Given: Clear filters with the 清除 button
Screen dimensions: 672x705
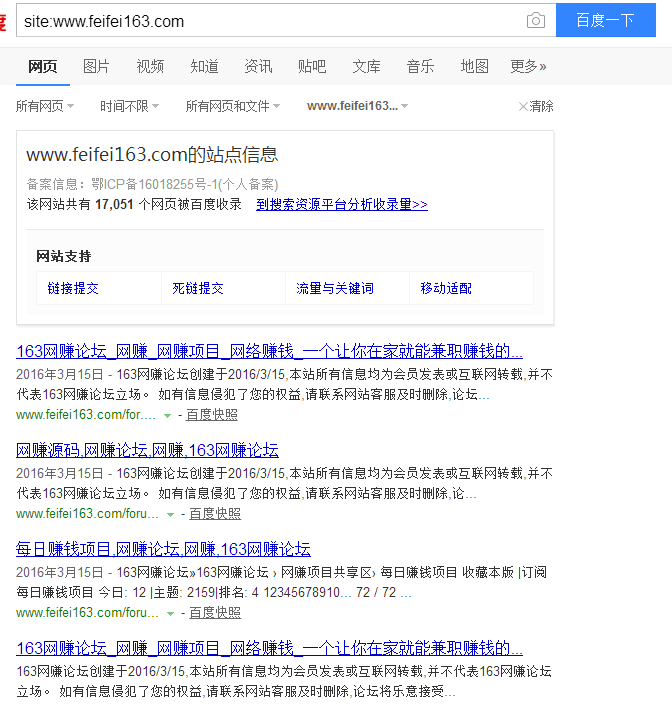Looking at the screenshot, I should [x=536, y=106].
